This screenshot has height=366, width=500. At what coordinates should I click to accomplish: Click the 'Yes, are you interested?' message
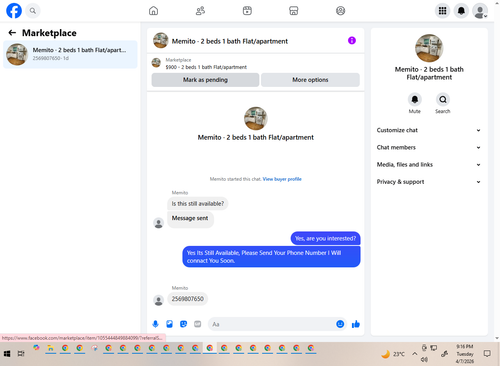pos(325,238)
